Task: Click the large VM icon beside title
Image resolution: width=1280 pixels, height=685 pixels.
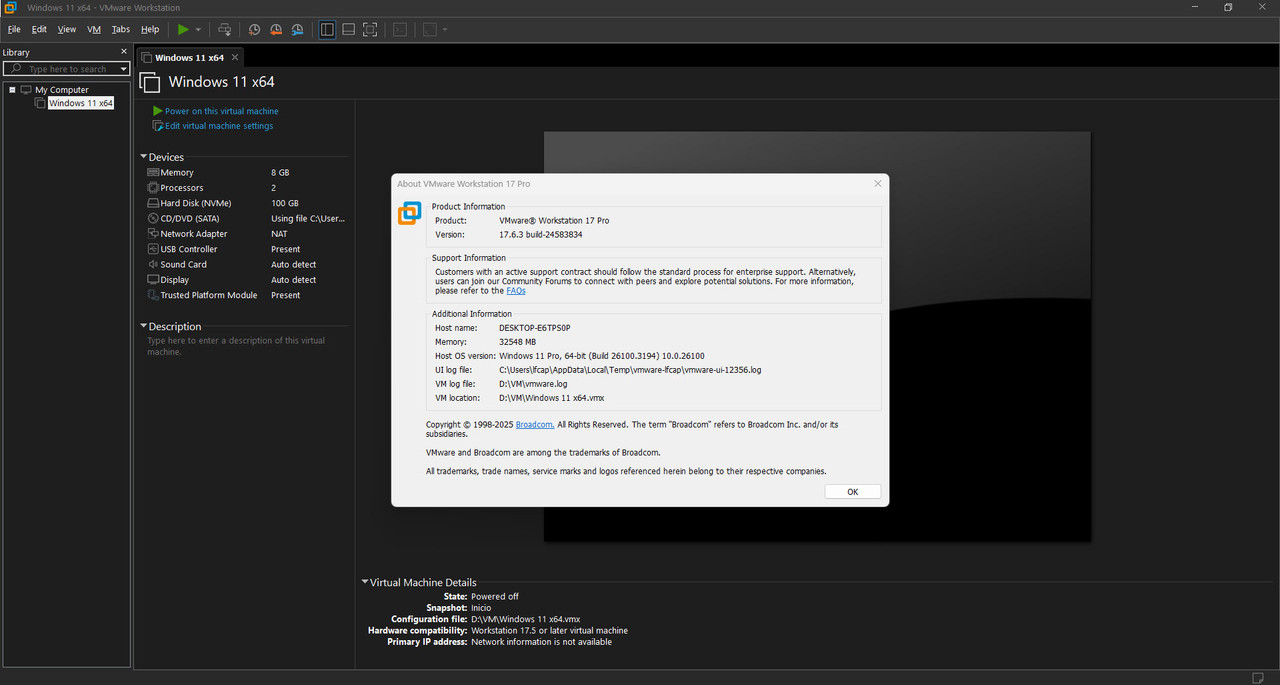Action: (149, 82)
